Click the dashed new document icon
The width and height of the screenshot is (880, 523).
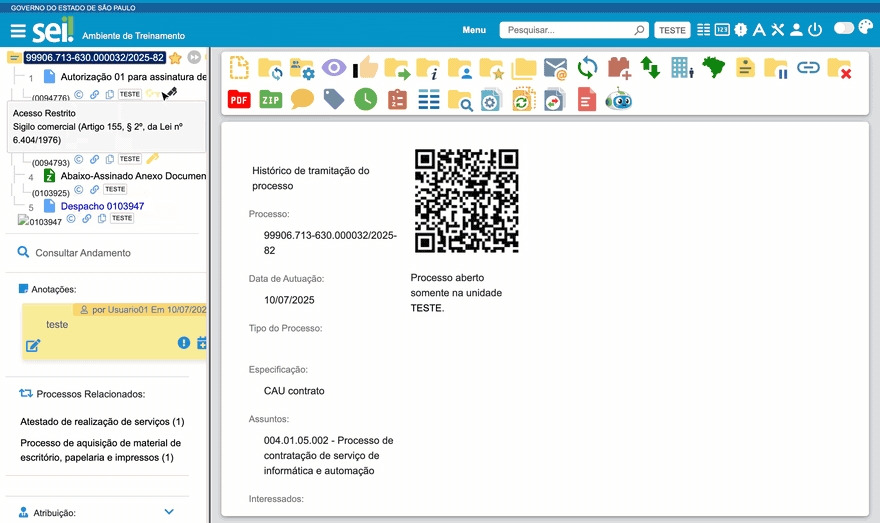point(239,68)
